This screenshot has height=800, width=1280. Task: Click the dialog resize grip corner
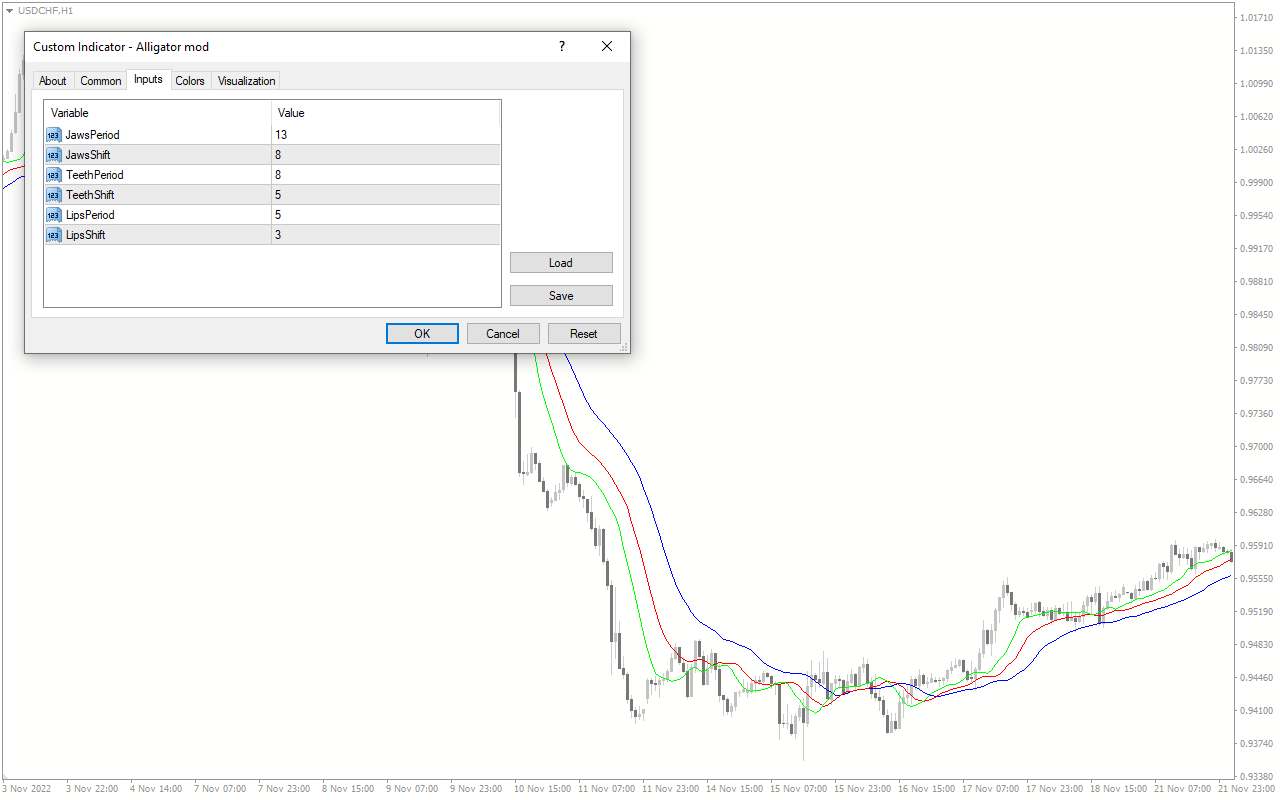pos(624,347)
